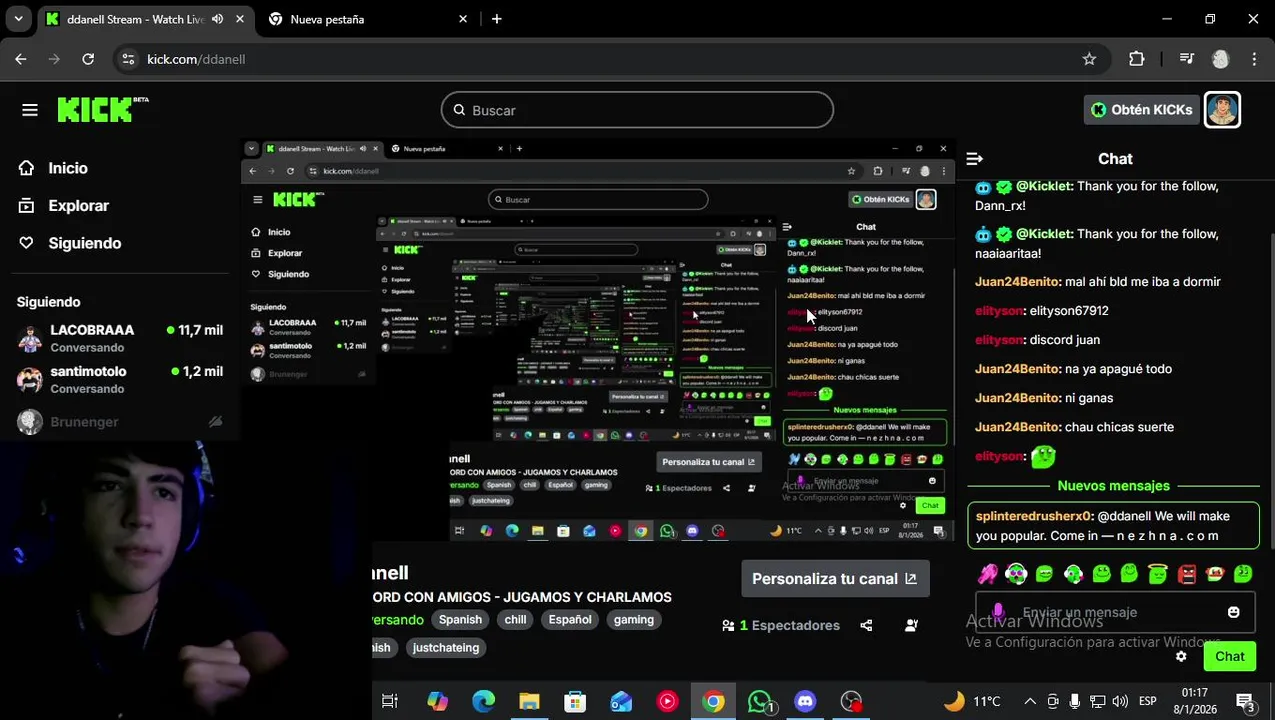Screen dimensions: 1275x720
Task: Reload the page
Action: coord(88,59)
